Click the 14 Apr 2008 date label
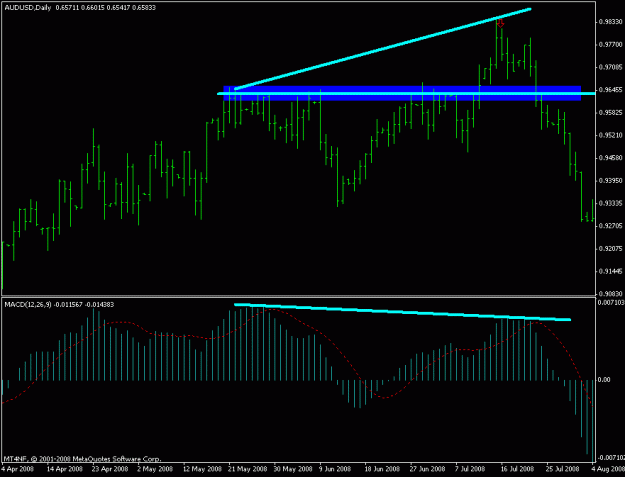625x477 pixels. 65,469
